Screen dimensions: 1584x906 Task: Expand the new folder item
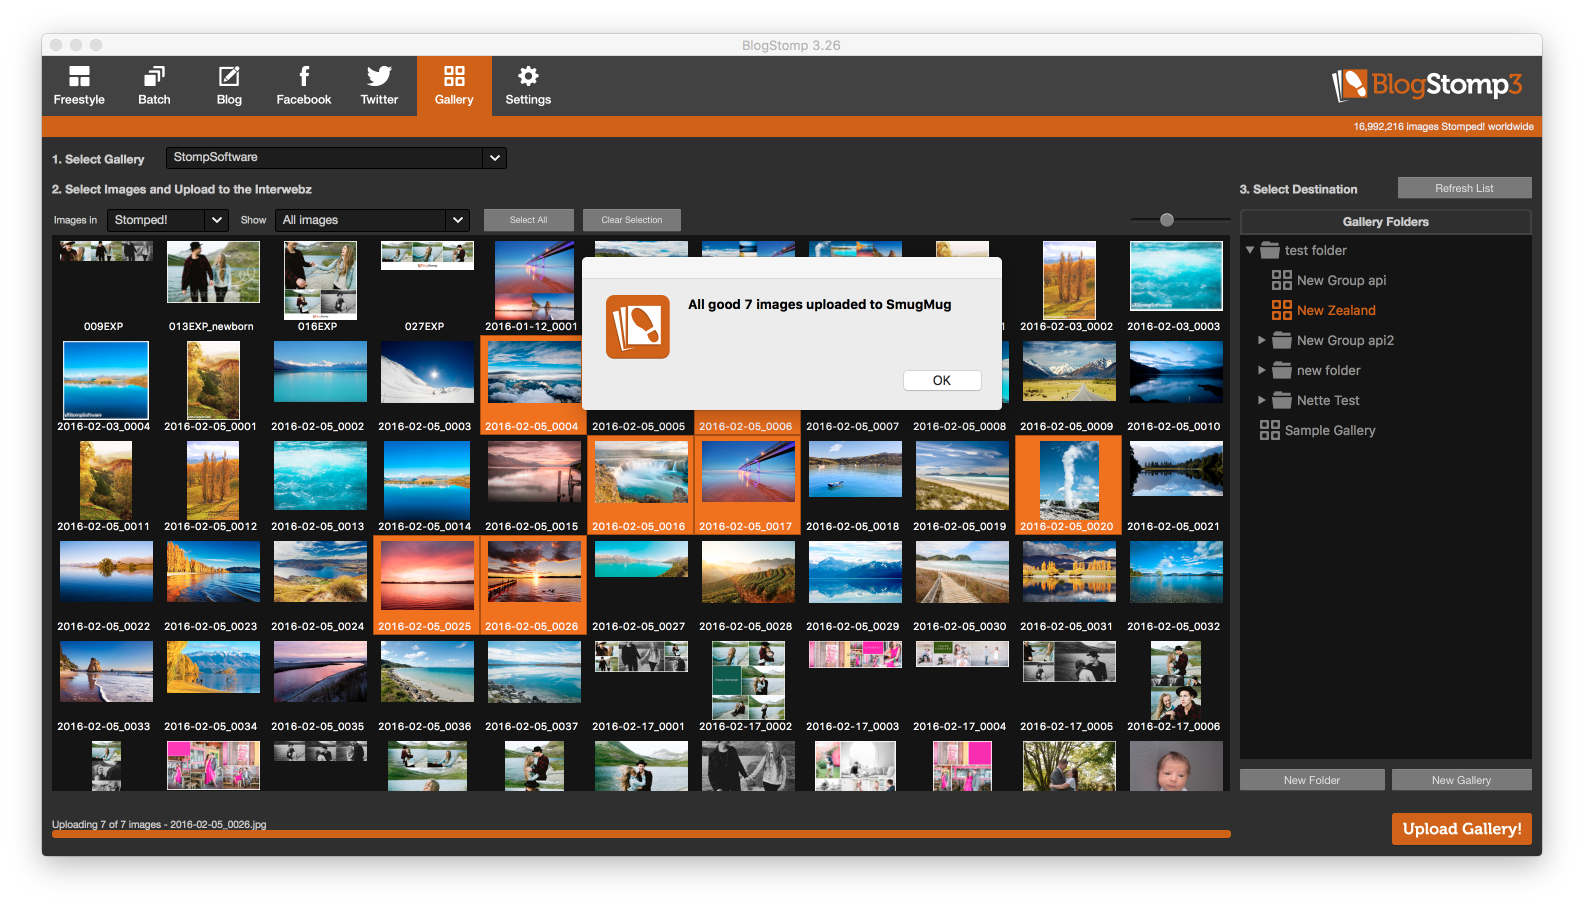coord(1262,370)
